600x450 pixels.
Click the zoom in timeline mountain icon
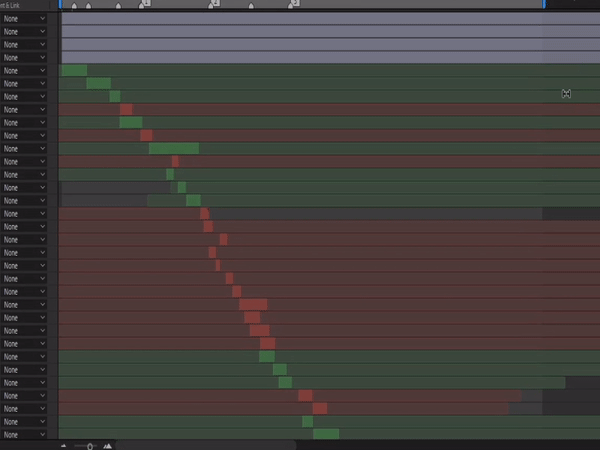click(107, 445)
